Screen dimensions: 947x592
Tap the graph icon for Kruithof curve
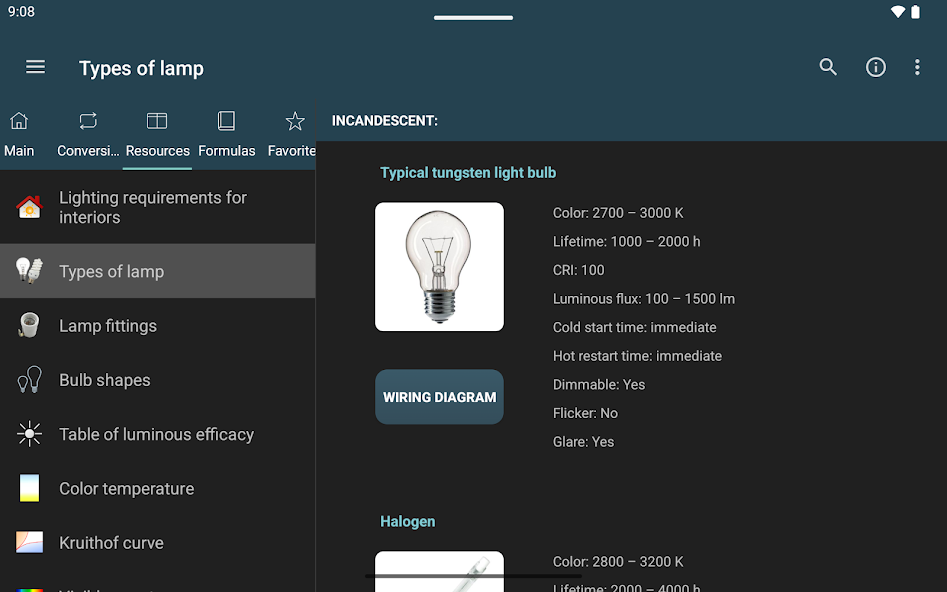pyautogui.click(x=29, y=542)
